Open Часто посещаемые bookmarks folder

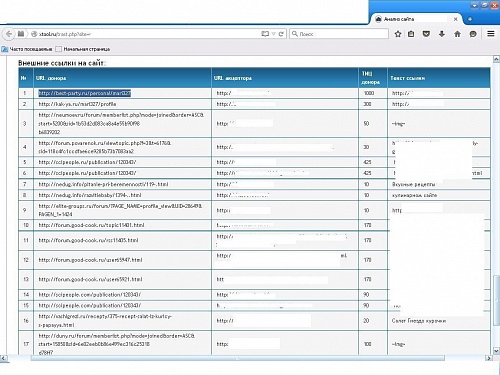[x=27, y=49]
